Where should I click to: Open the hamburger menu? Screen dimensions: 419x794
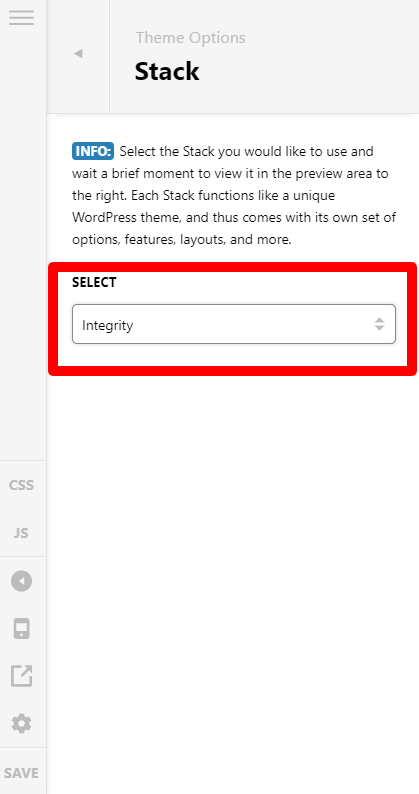coord(21,18)
